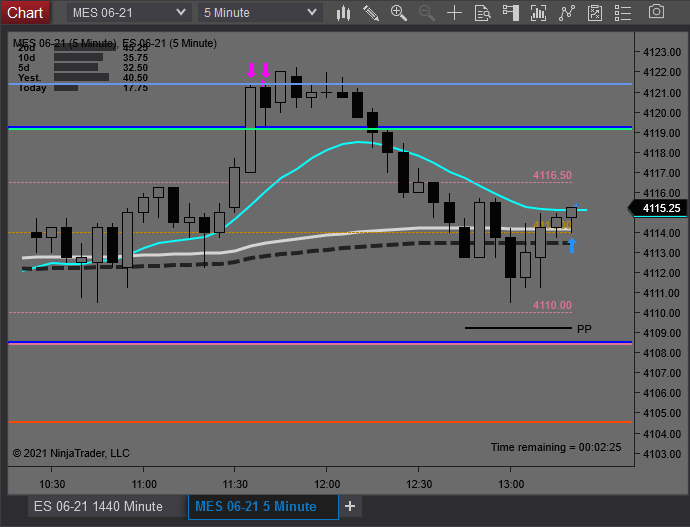Open the indicators line-graph icon
This screenshot has width=690, height=527.
567,13
